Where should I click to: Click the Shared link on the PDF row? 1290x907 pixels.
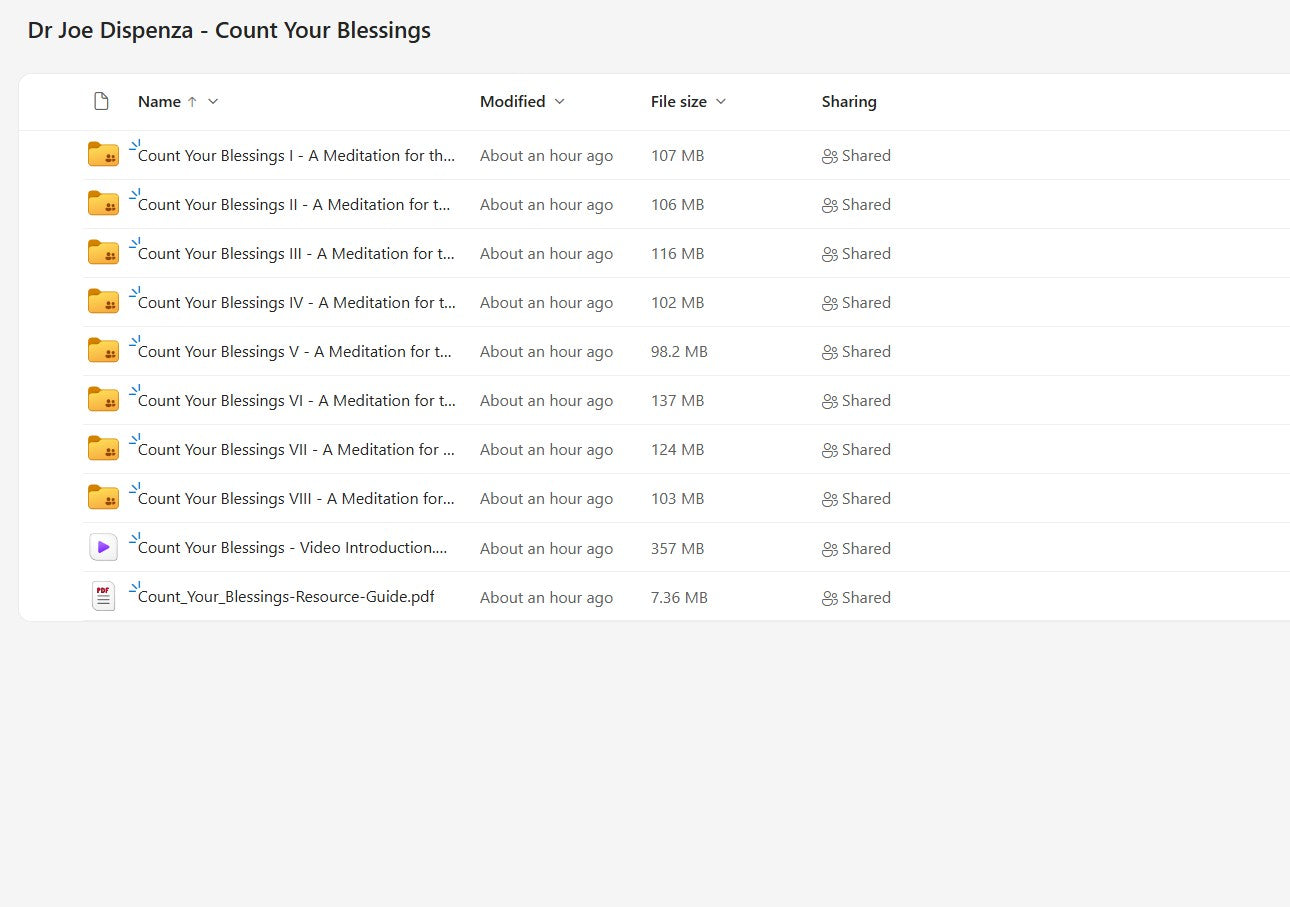866,597
